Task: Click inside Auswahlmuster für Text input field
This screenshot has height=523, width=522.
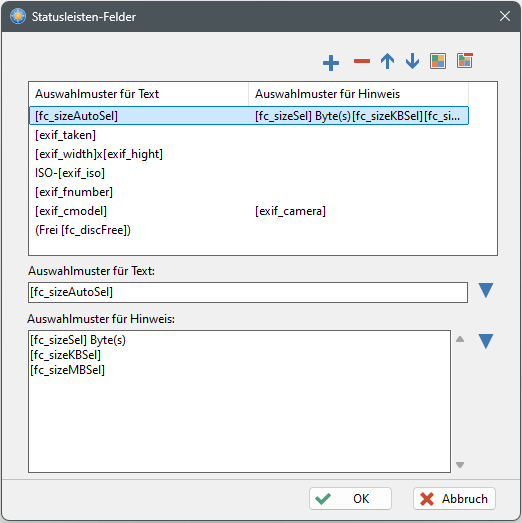Action: 248,293
